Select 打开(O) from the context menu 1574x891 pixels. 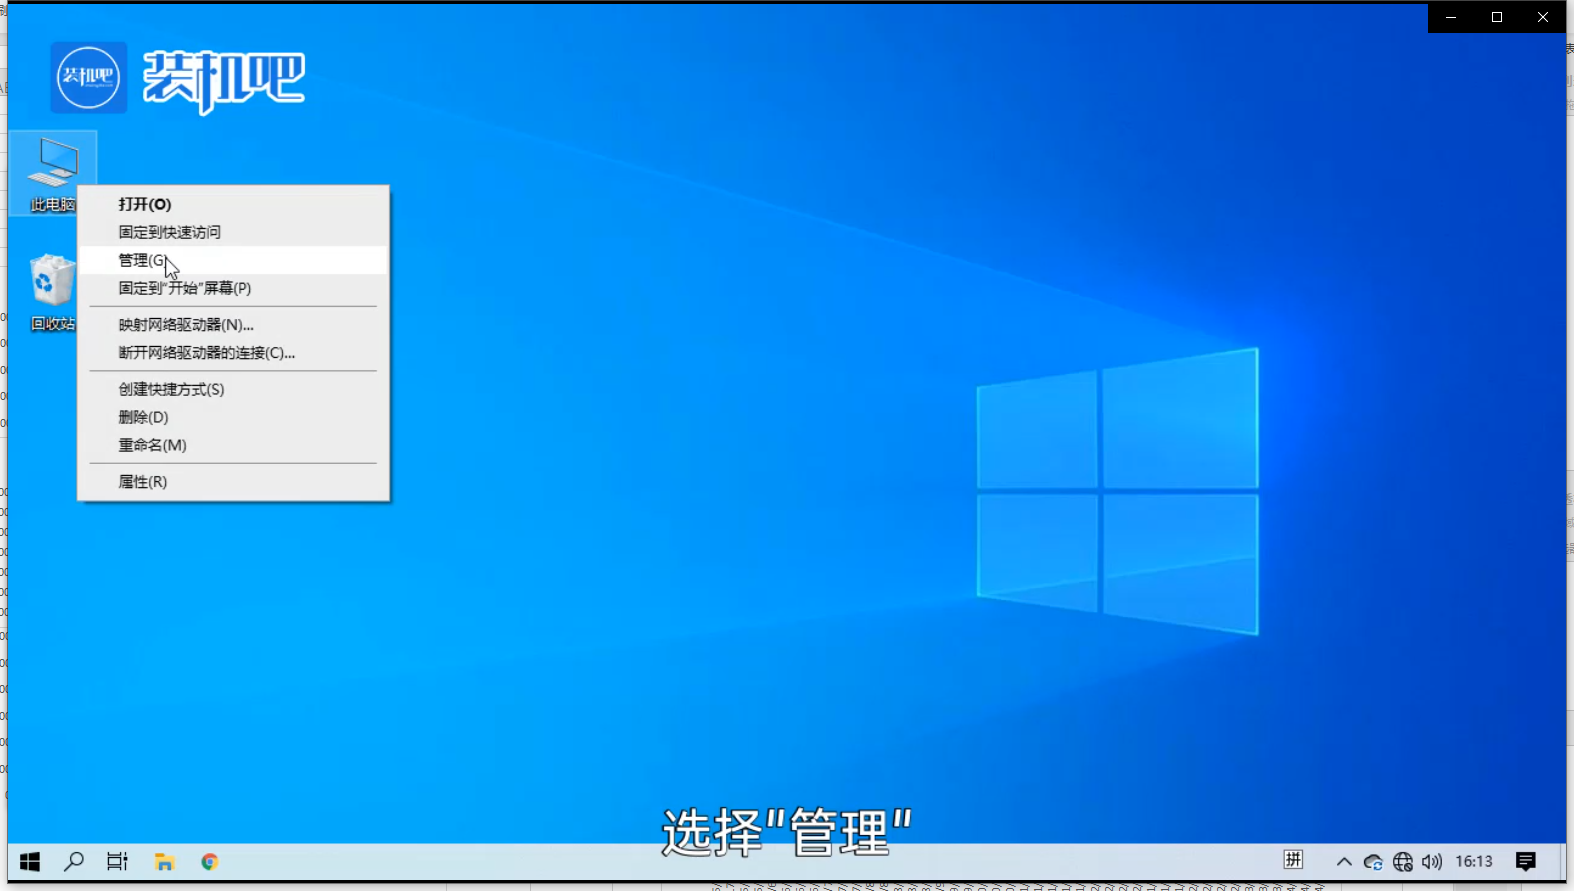click(145, 204)
